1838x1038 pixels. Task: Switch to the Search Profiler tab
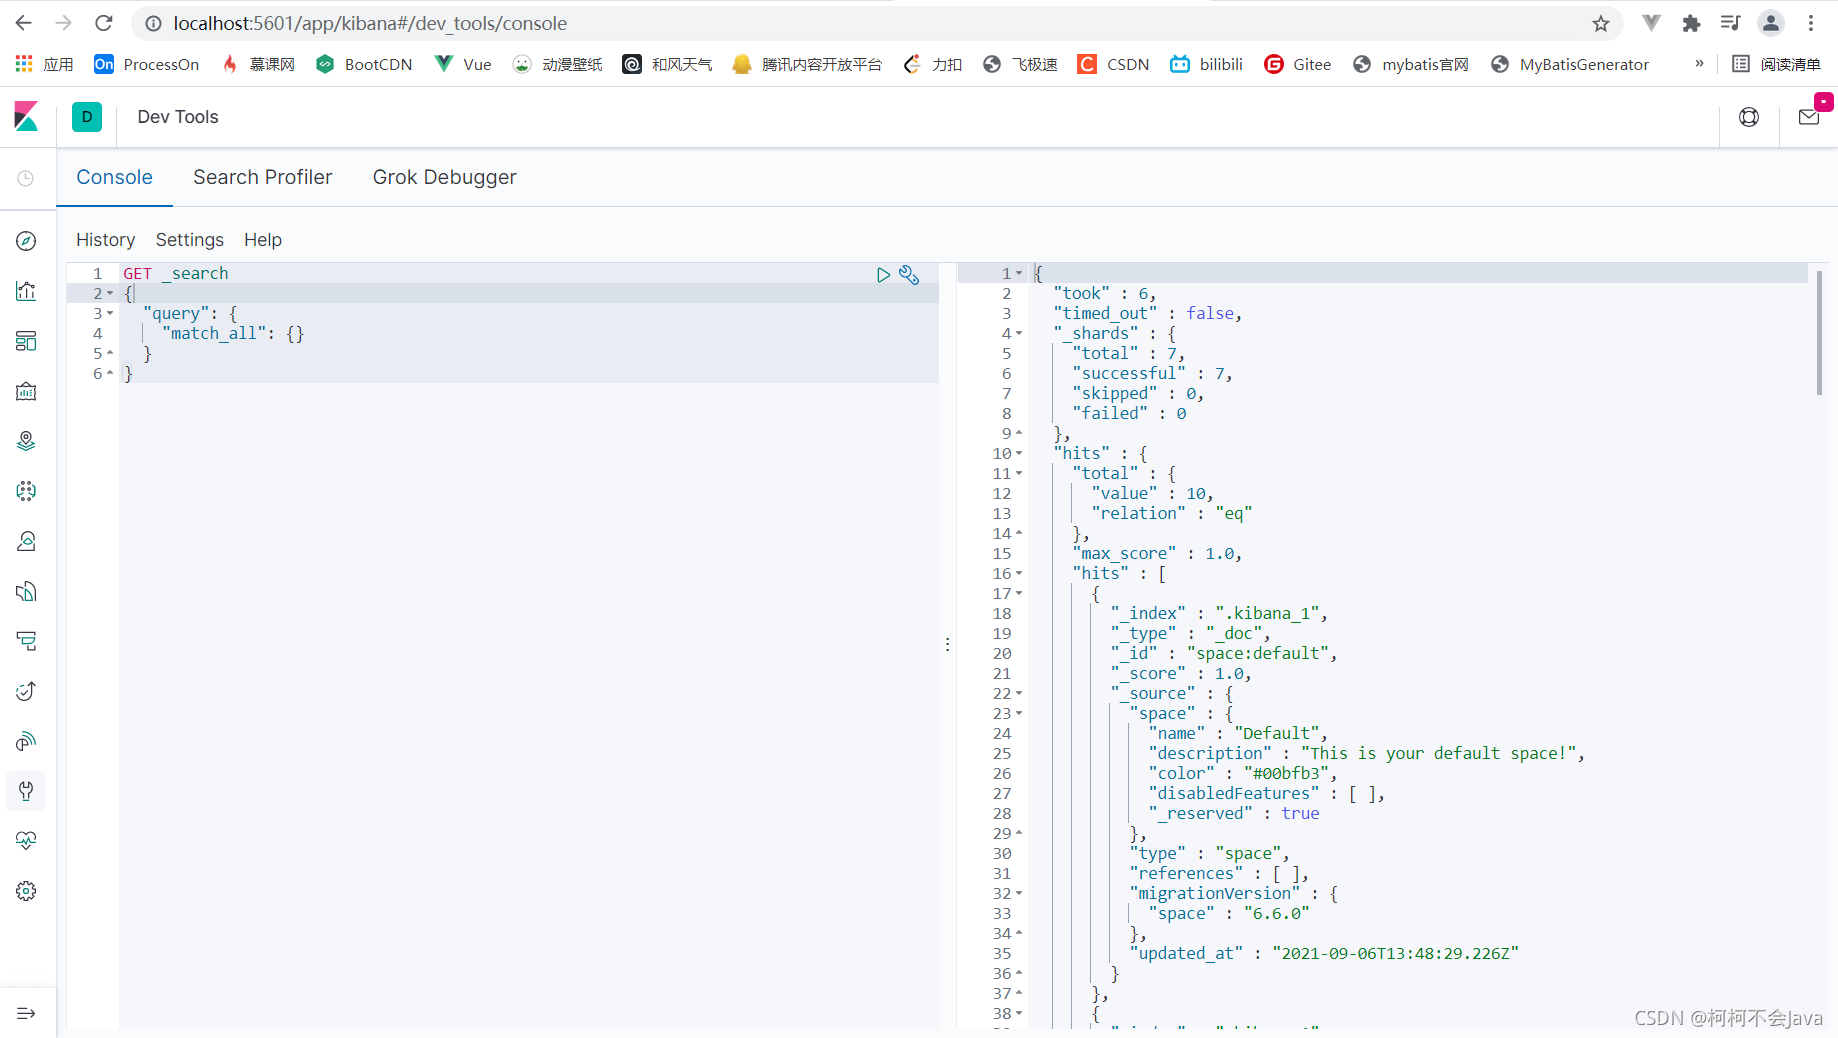262,177
